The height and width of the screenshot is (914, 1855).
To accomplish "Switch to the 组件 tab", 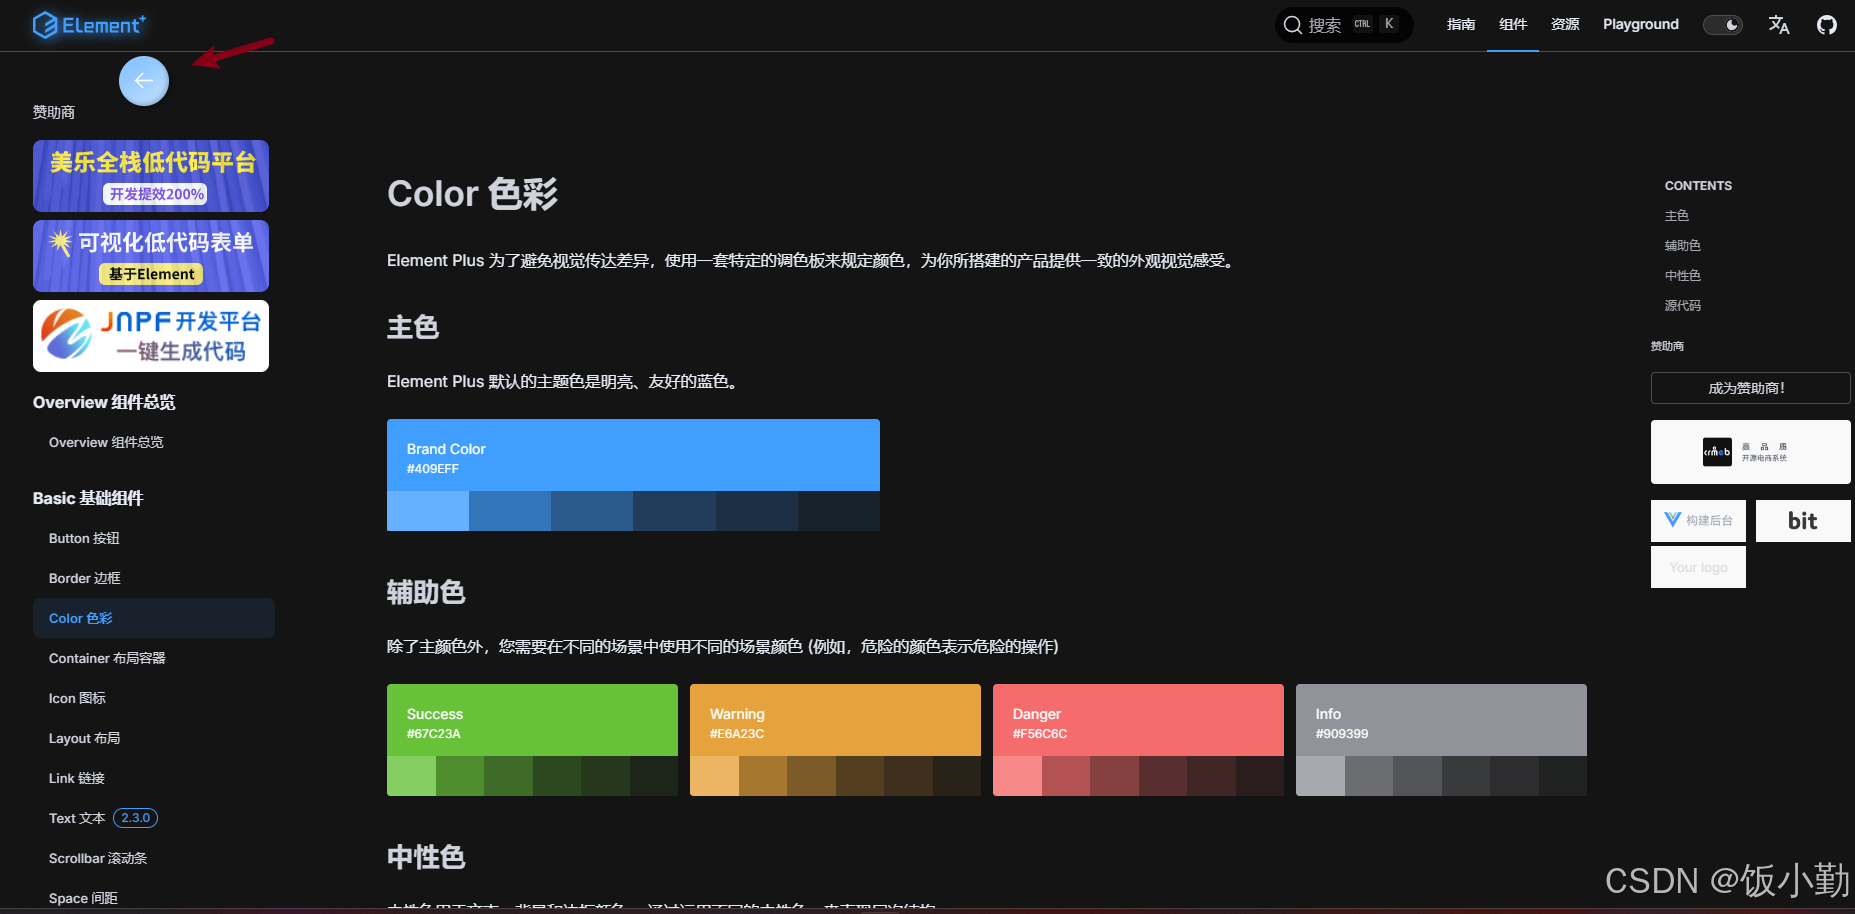I will pyautogui.click(x=1512, y=24).
